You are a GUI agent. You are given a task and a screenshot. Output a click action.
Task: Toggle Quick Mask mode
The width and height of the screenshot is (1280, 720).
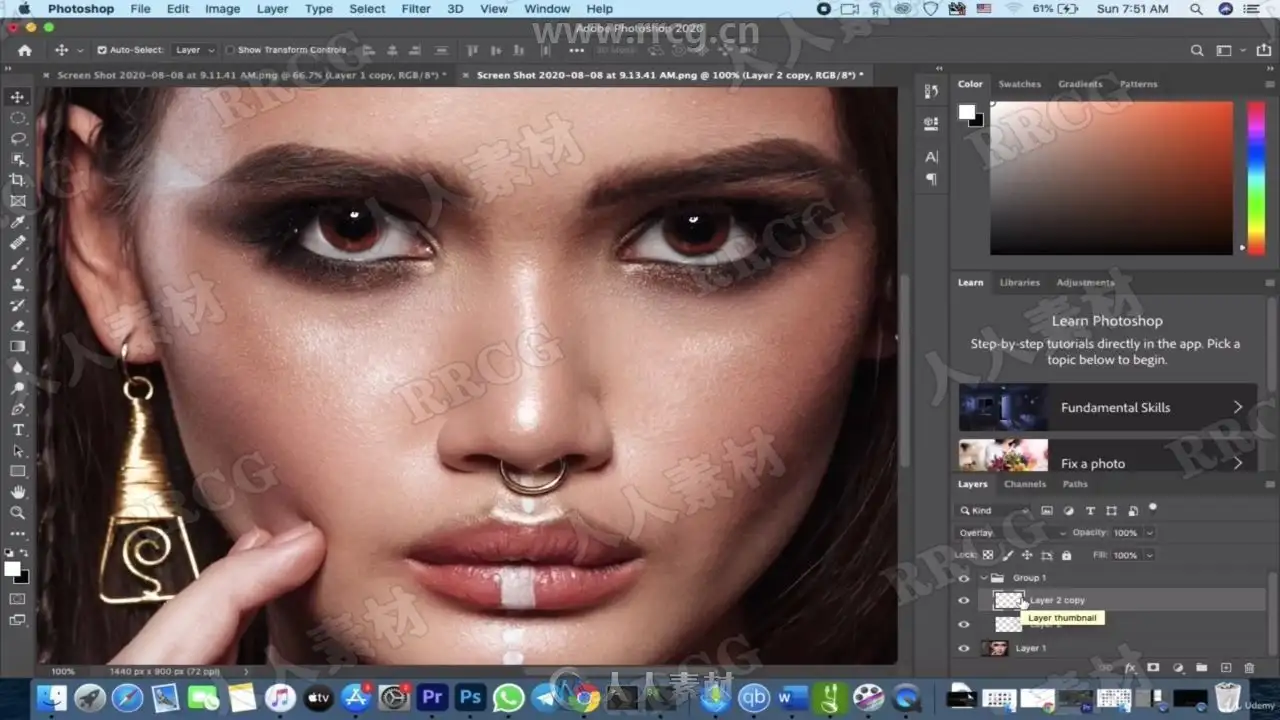tap(17, 599)
